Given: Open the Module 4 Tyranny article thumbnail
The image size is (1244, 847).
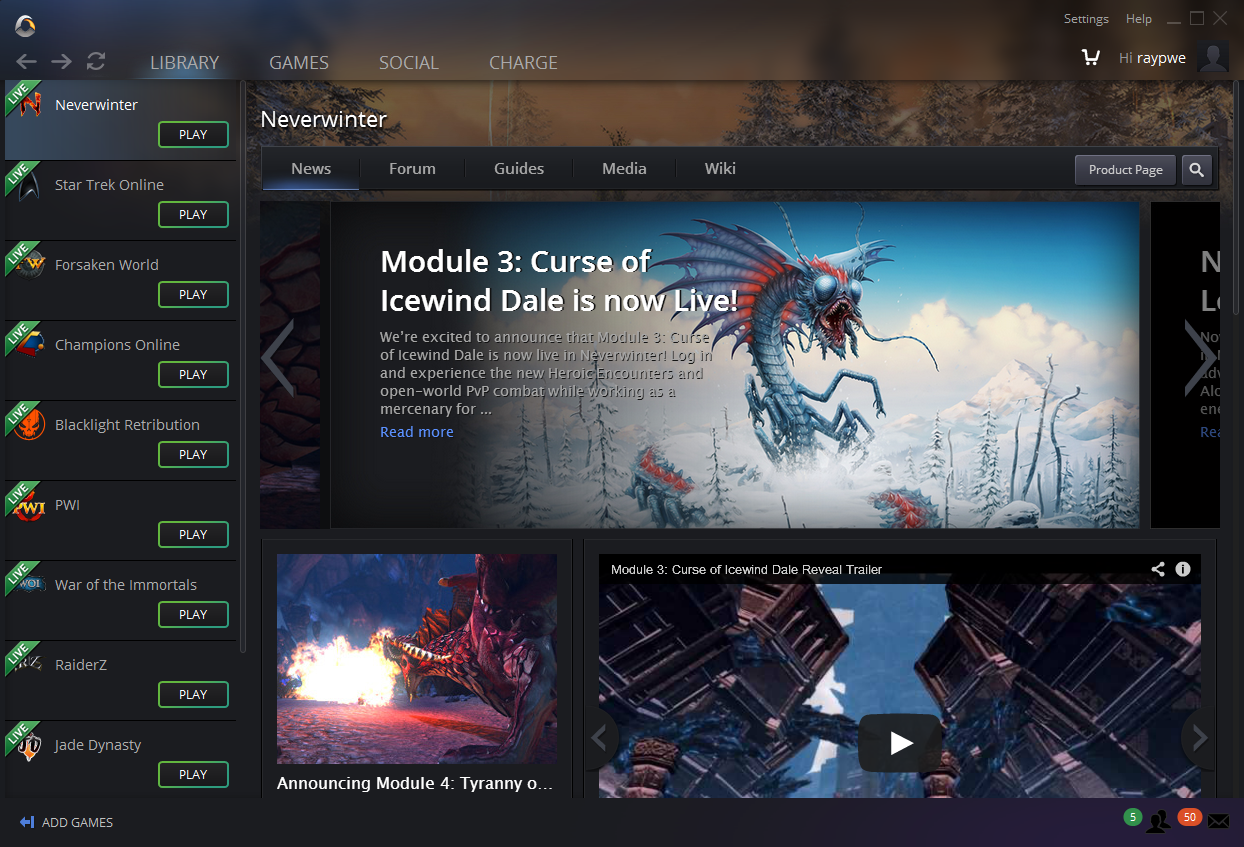Looking at the screenshot, I should coord(417,659).
